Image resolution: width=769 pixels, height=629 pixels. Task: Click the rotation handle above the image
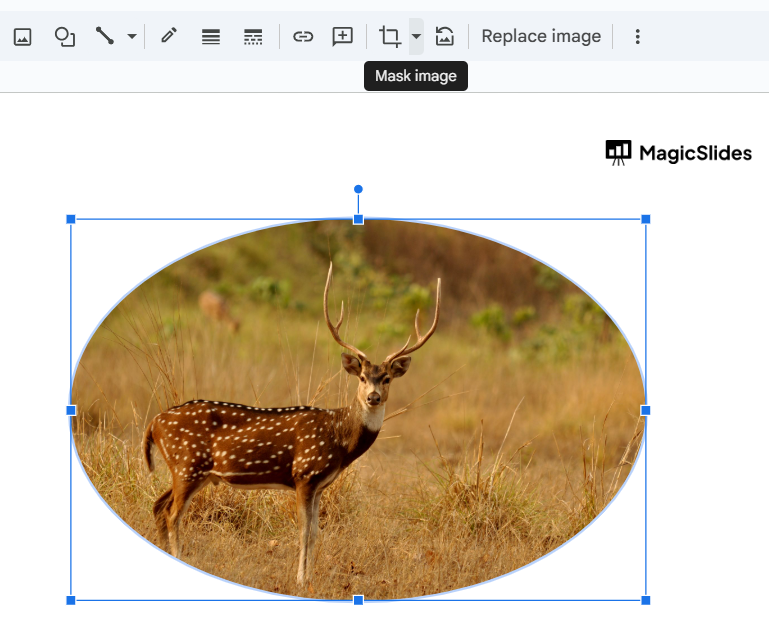pos(358,189)
